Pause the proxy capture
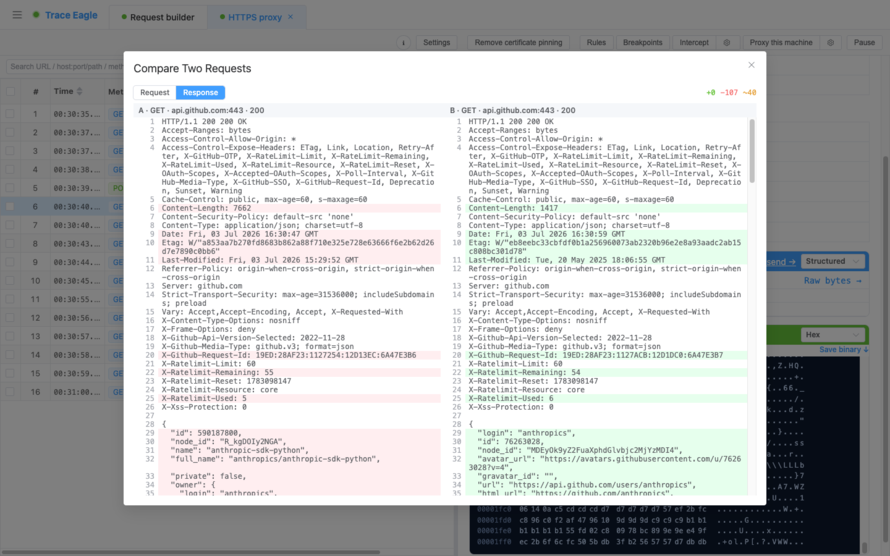 coord(864,43)
